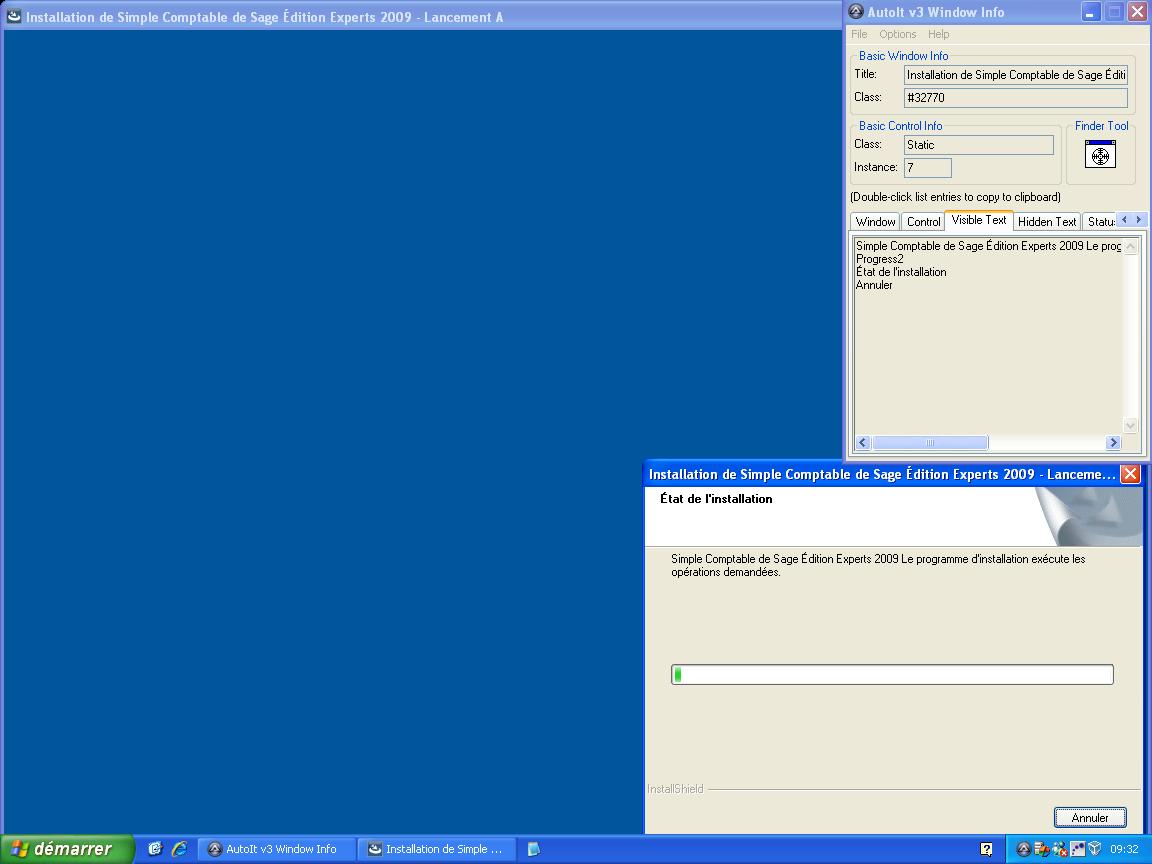
Task: Click the left arrow of the horizontal scrollbar
Action: [x=863, y=442]
